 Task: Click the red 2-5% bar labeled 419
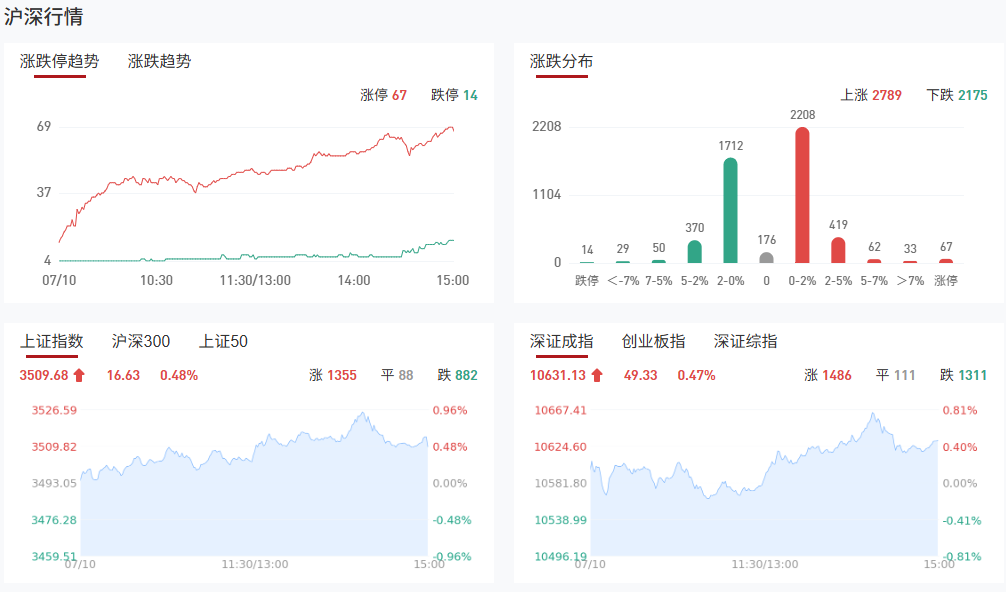tap(838, 250)
